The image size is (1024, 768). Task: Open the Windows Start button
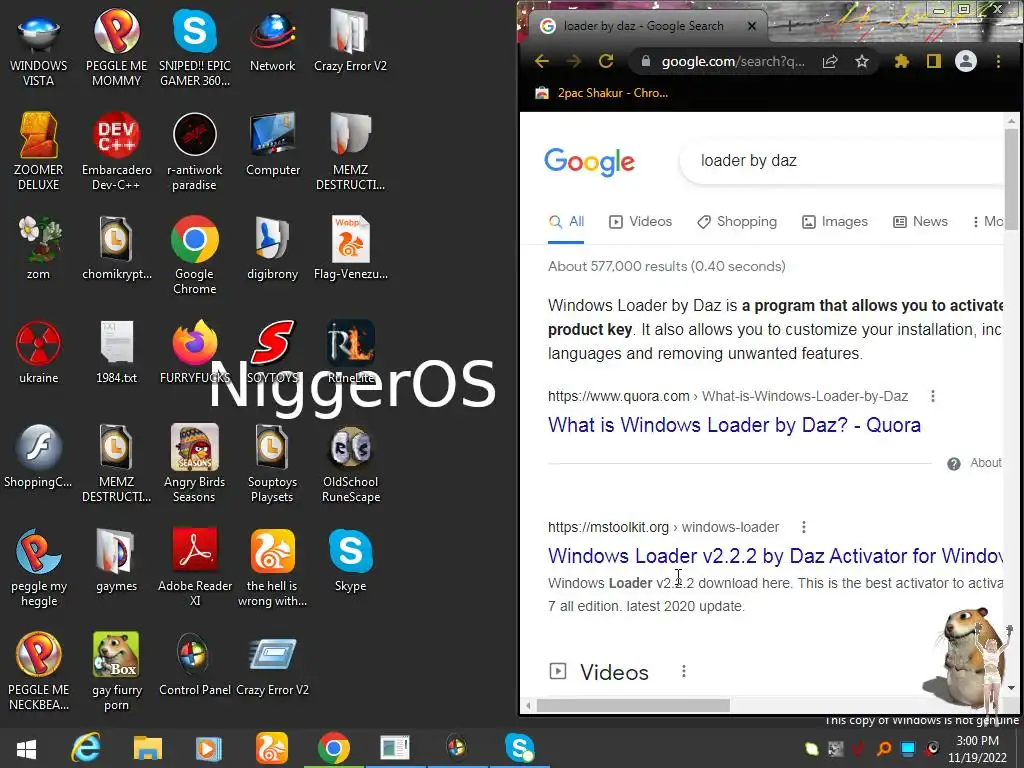pyautogui.click(x=26, y=748)
